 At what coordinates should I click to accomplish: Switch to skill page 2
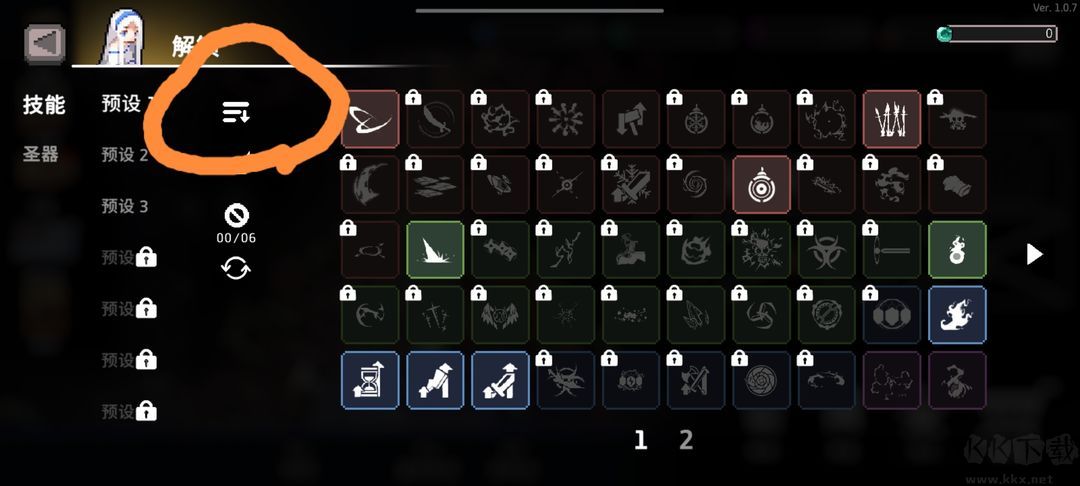point(686,439)
